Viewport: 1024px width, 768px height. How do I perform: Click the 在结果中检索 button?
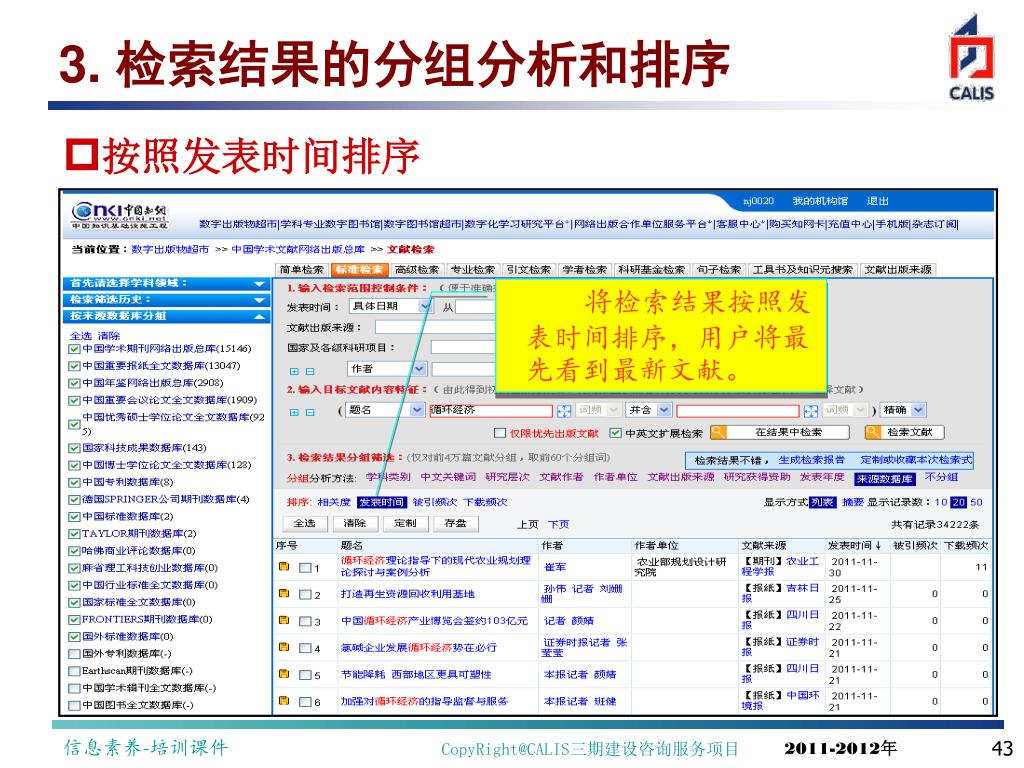(780, 432)
